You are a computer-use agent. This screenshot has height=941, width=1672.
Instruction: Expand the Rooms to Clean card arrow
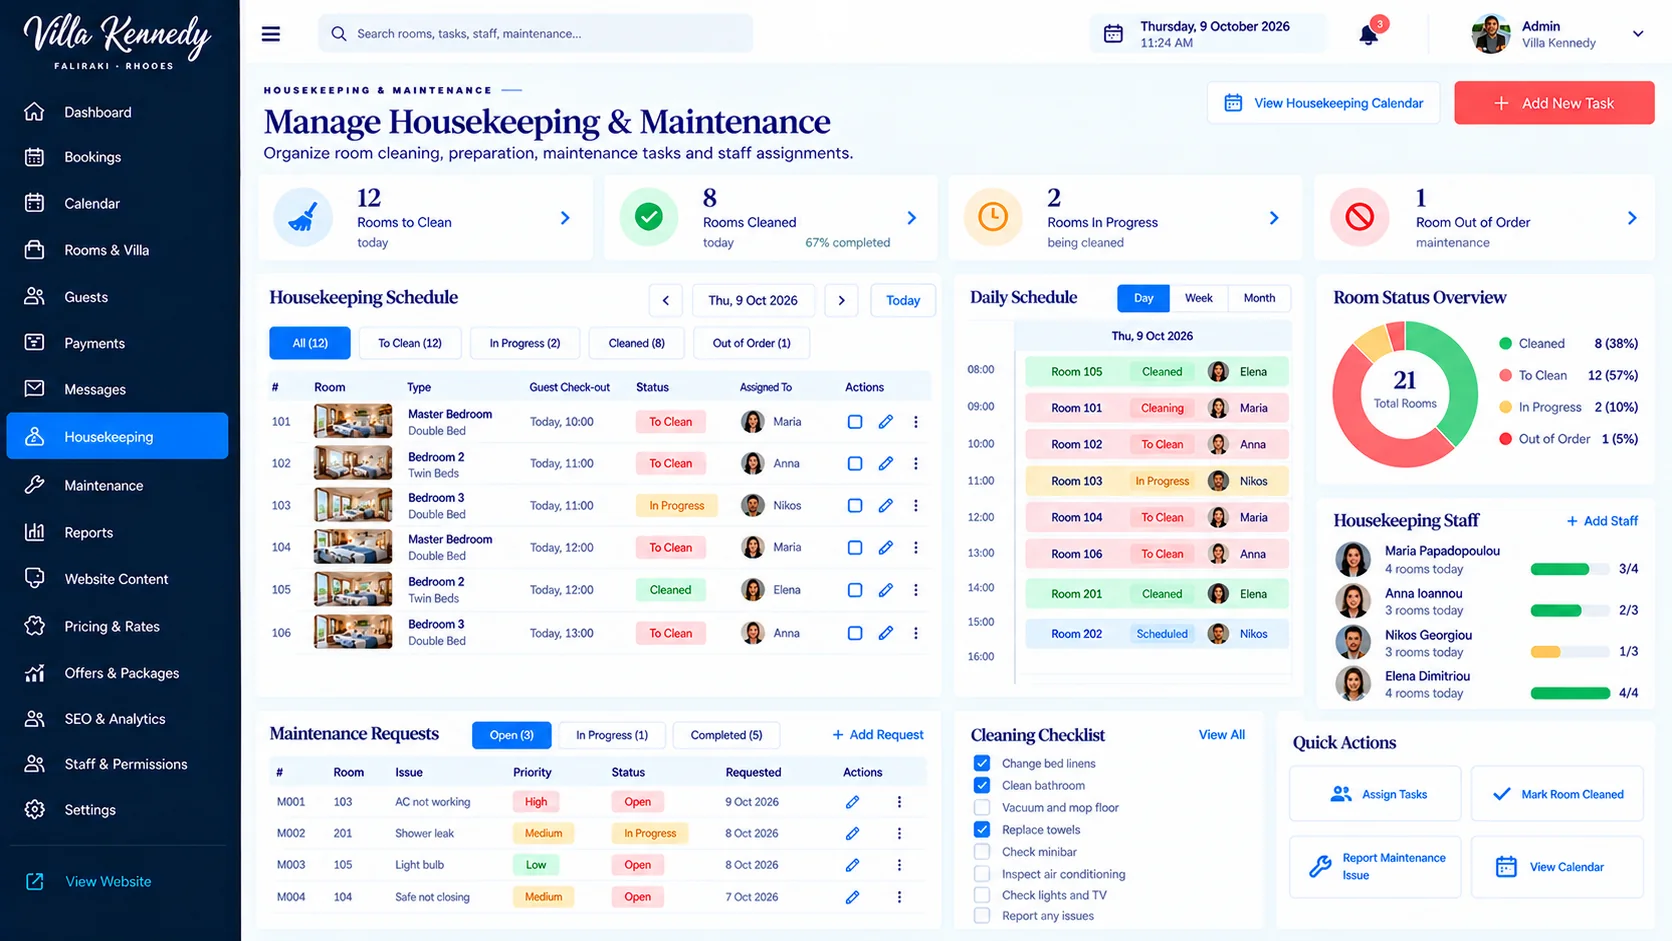565,218
